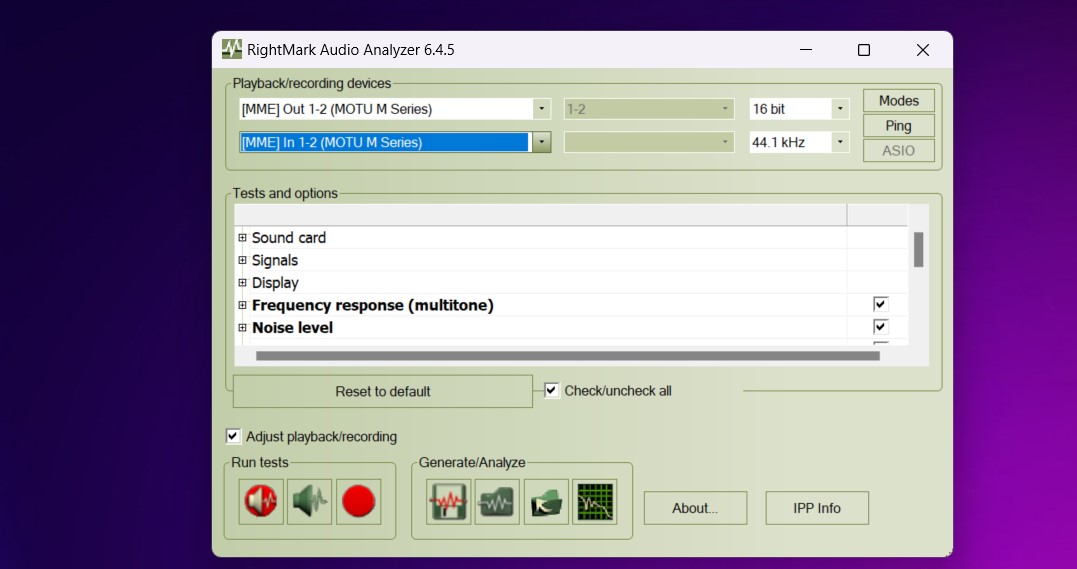Open the 44.1 kHz sample rate dropdown
Screen dimensions: 1077x569
pyautogui.click(x=839, y=142)
